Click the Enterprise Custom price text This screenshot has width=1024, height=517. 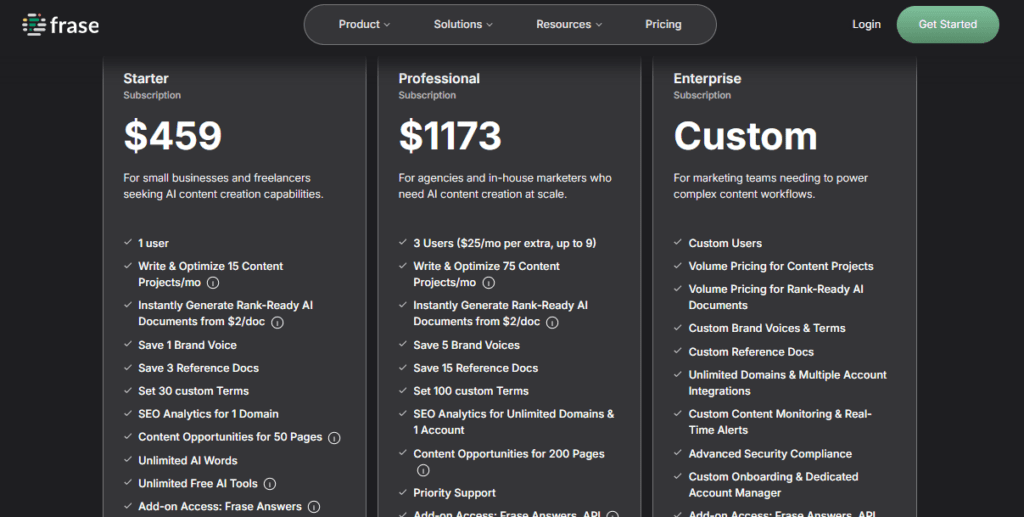(x=745, y=136)
